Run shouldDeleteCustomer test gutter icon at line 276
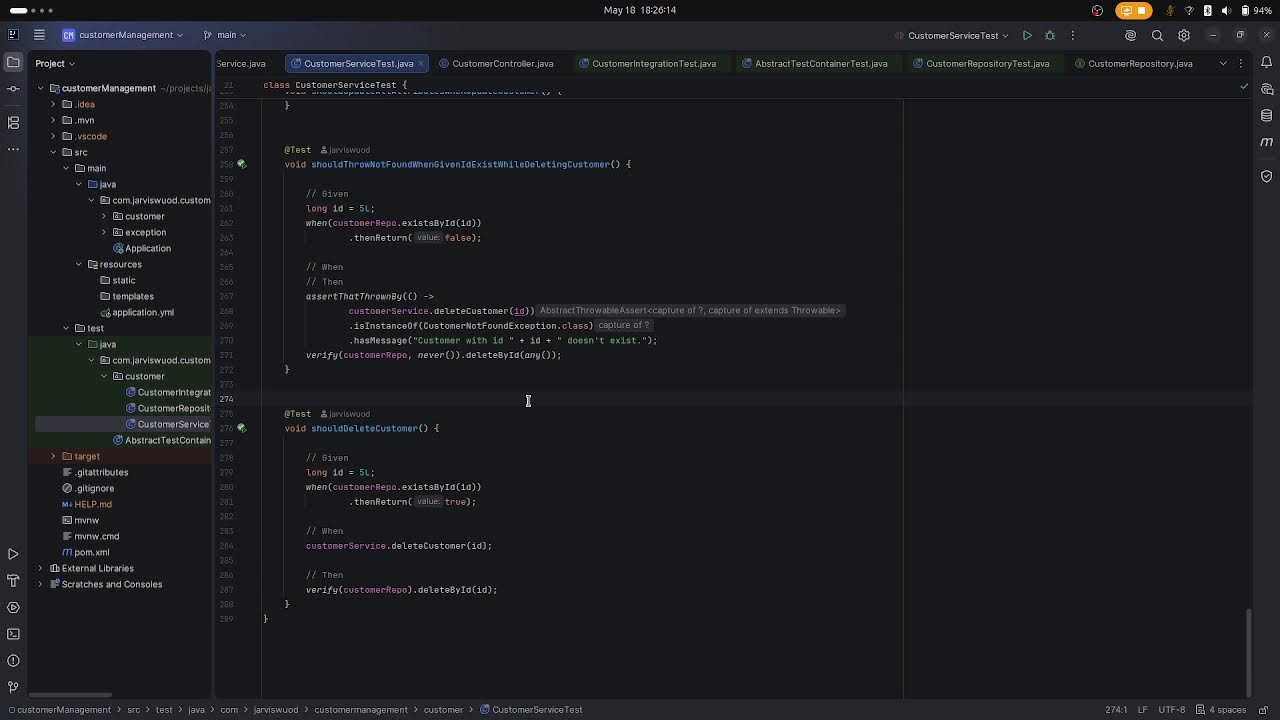 pyautogui.click(x=241, y=428)
